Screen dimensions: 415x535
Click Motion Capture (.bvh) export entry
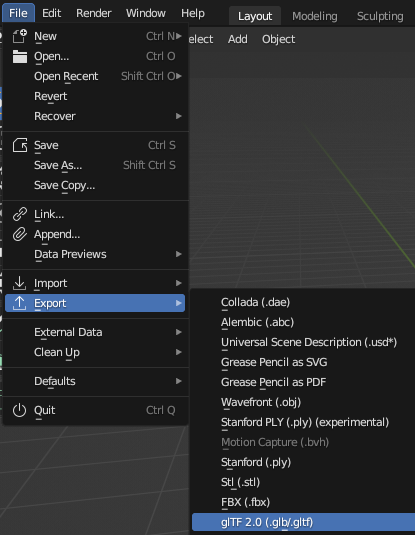303,442
